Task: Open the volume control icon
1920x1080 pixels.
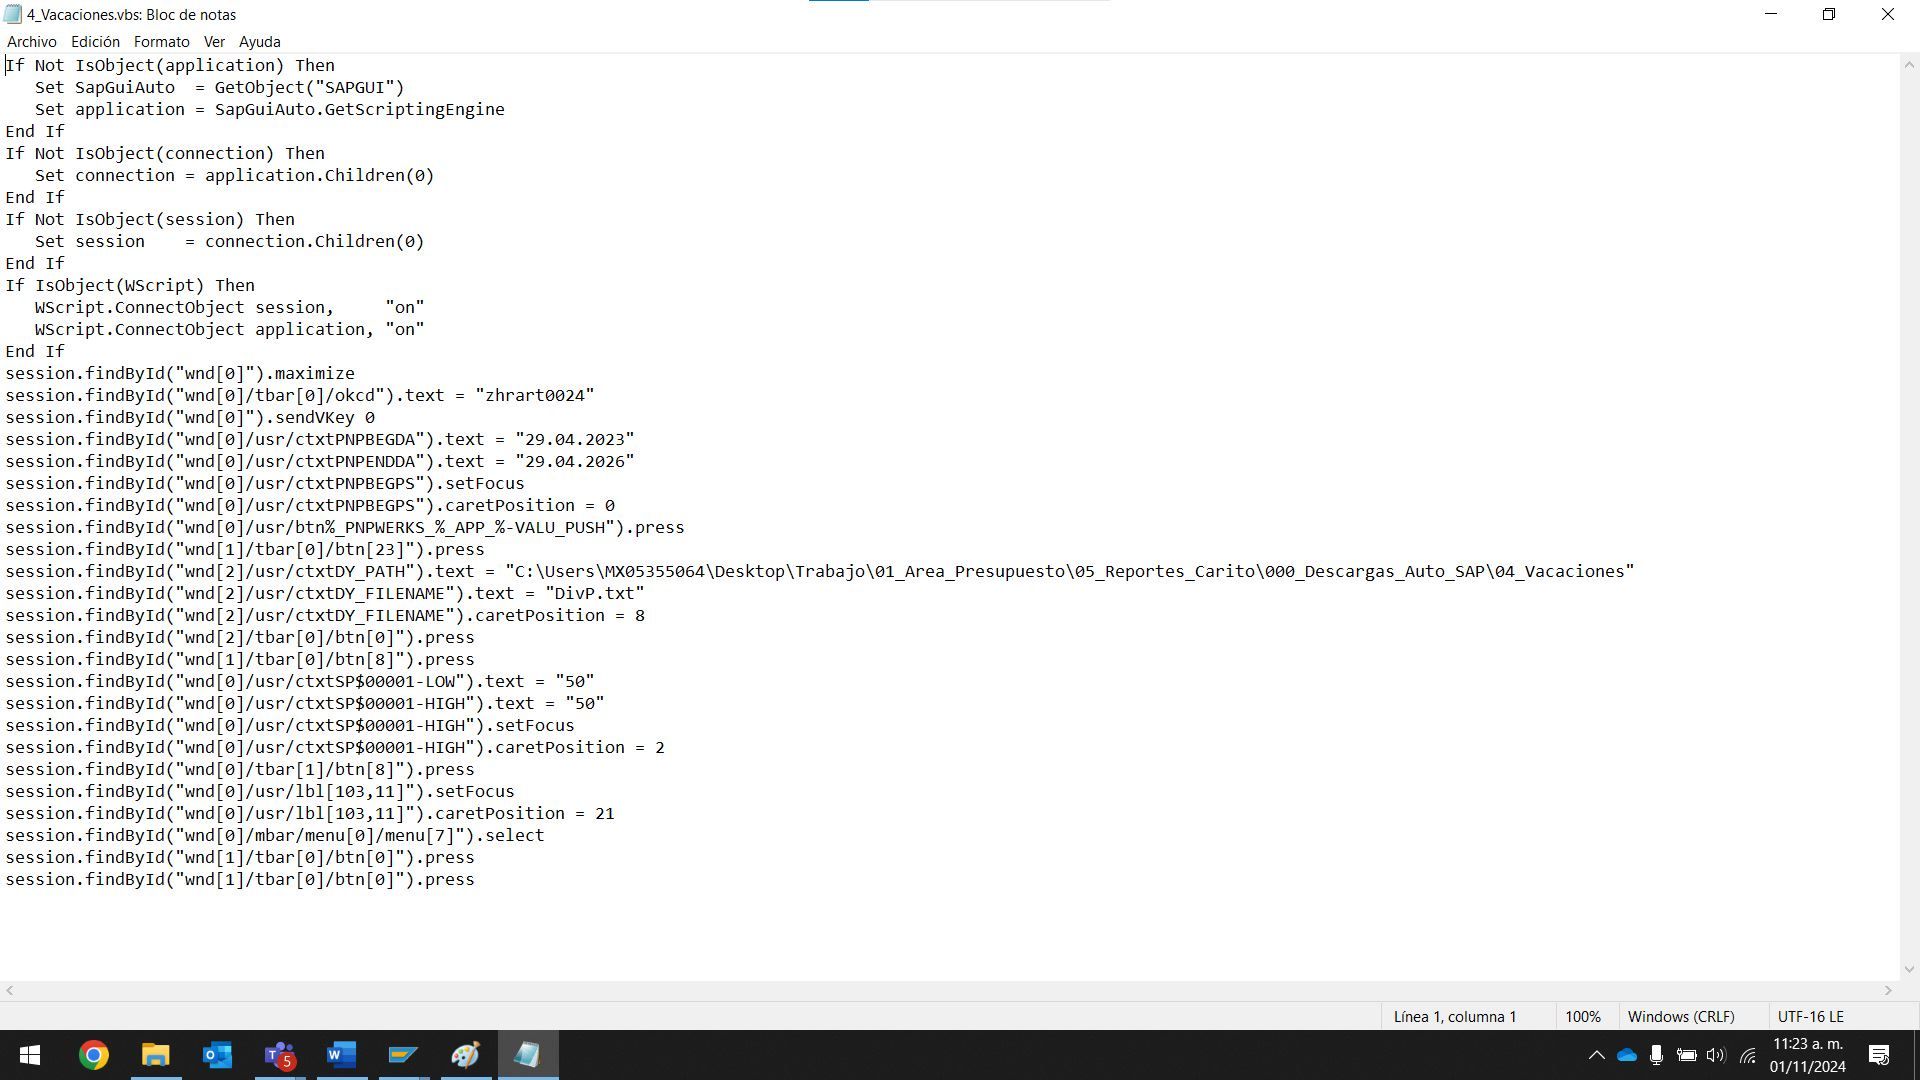Action: pos(1716,1055)
